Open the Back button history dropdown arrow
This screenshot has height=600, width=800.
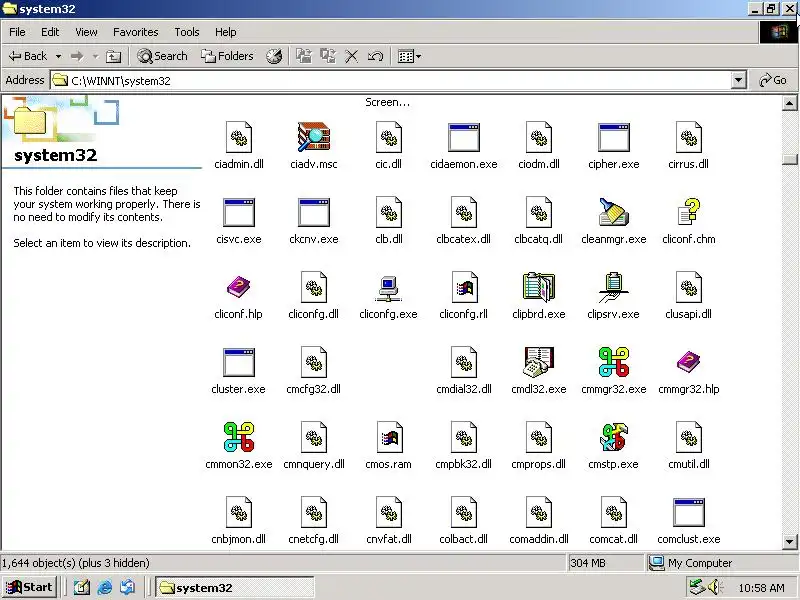58,56
